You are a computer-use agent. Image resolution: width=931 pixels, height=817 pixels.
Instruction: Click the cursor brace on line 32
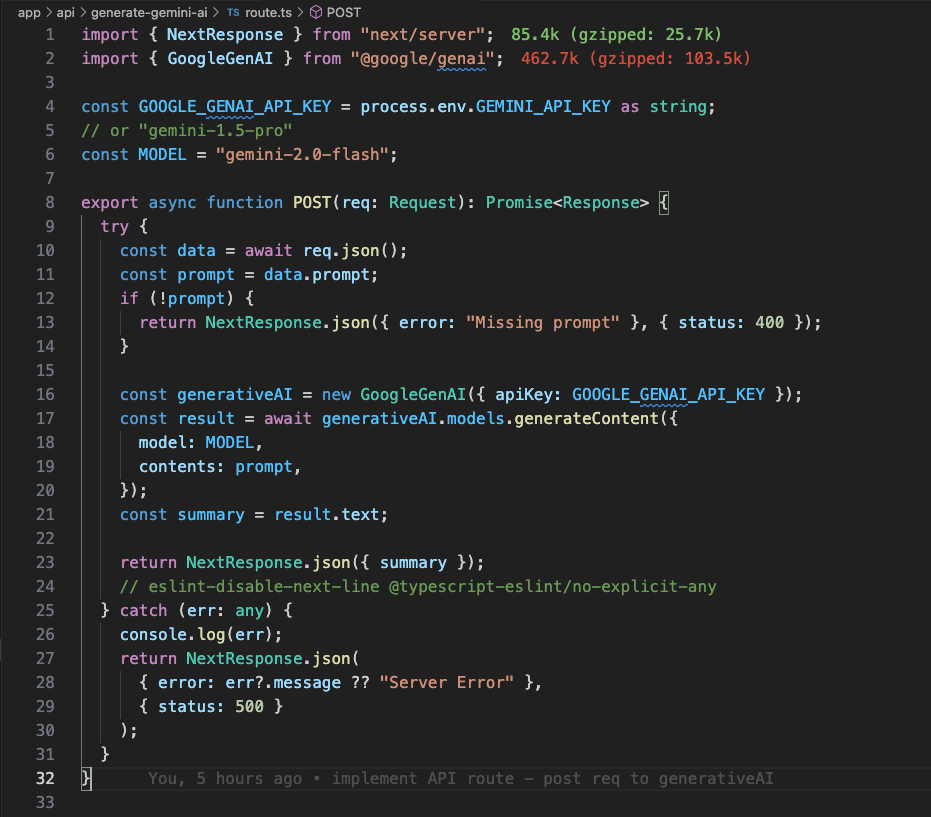[85, 778]
